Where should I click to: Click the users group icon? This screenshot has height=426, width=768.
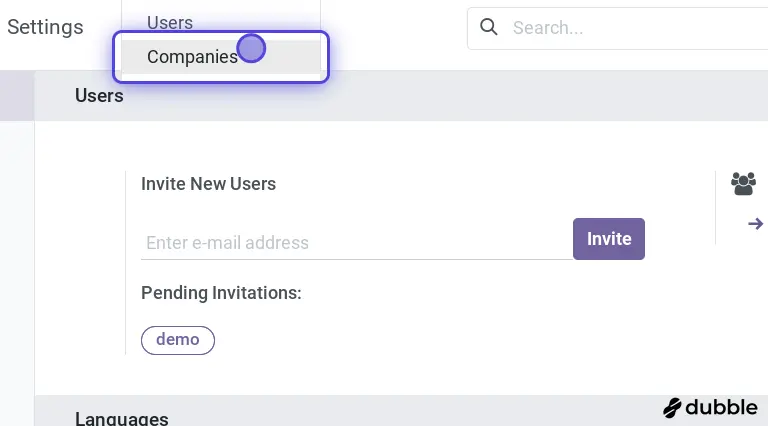(743, 184)
